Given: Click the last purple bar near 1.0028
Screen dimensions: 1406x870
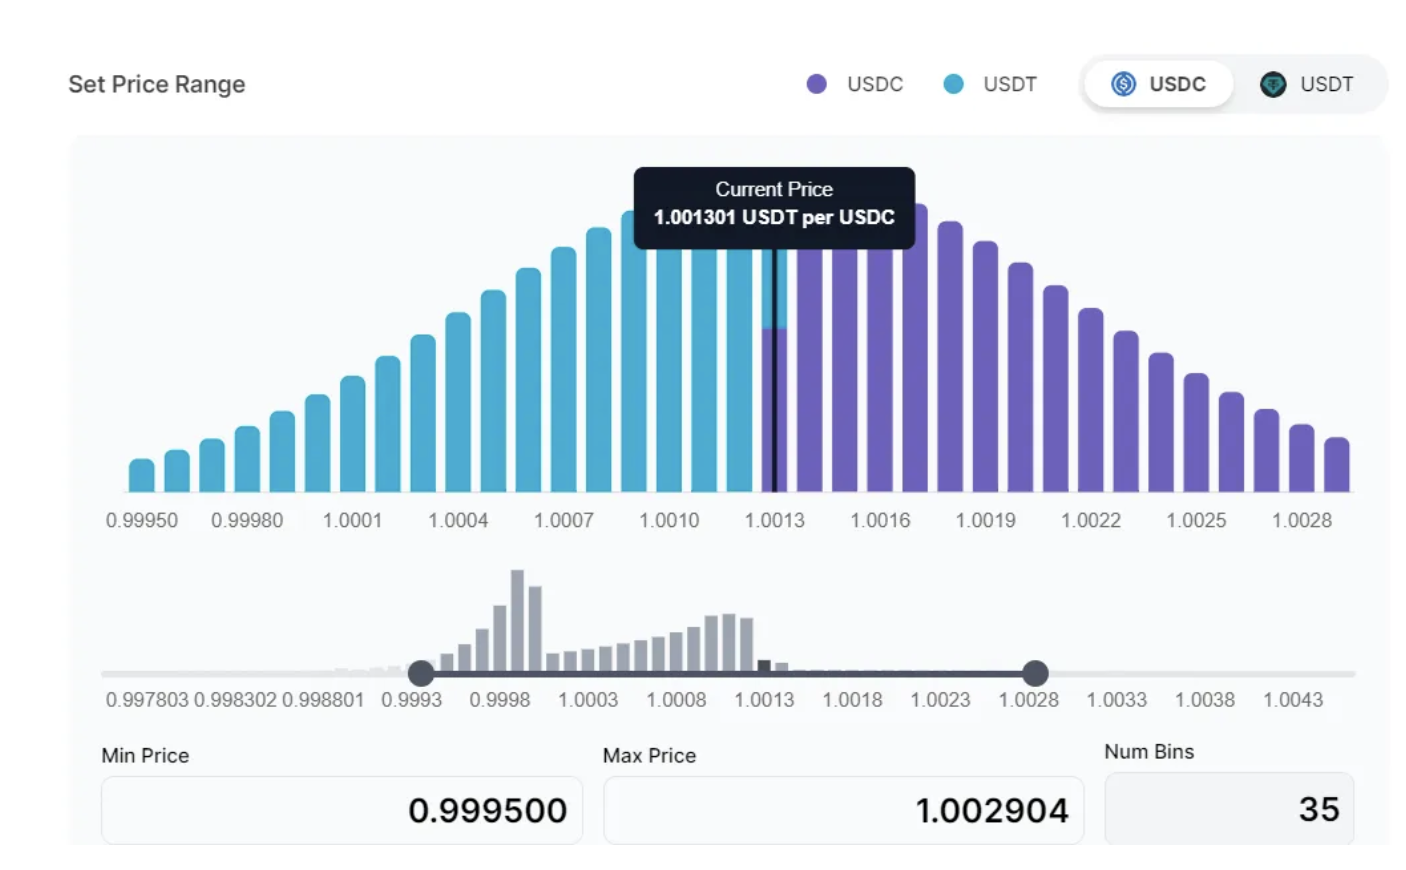Looking at the screenshot, I should [1337, 464].
